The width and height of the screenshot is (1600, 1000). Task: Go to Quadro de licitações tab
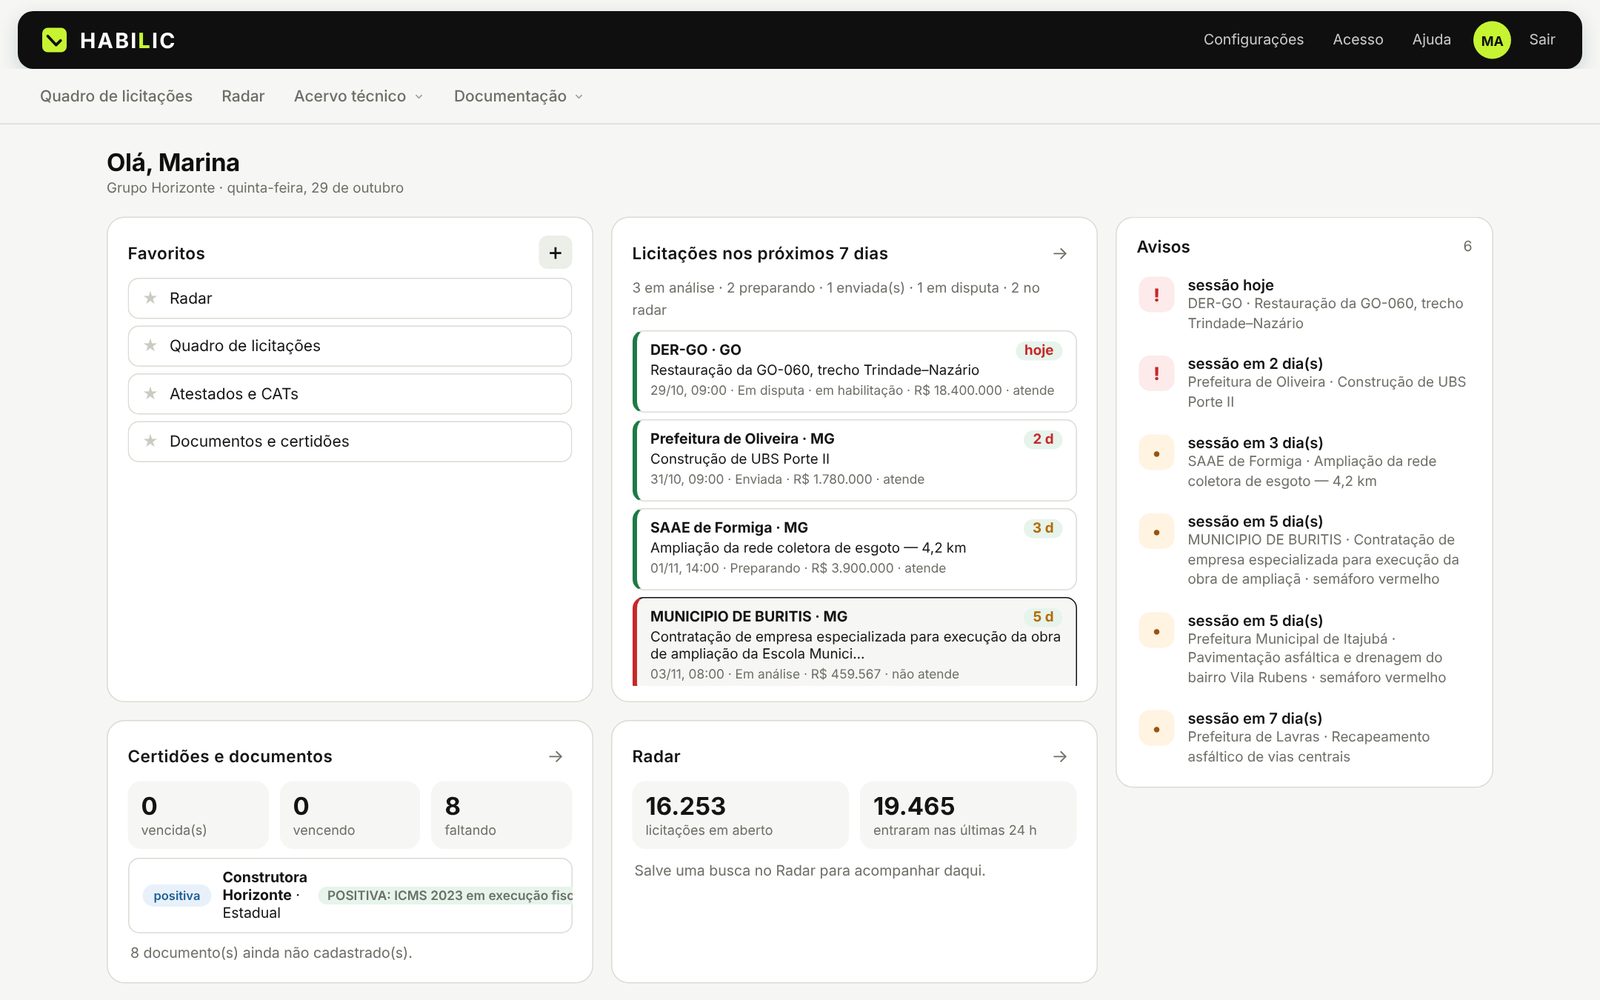(116, 96)
